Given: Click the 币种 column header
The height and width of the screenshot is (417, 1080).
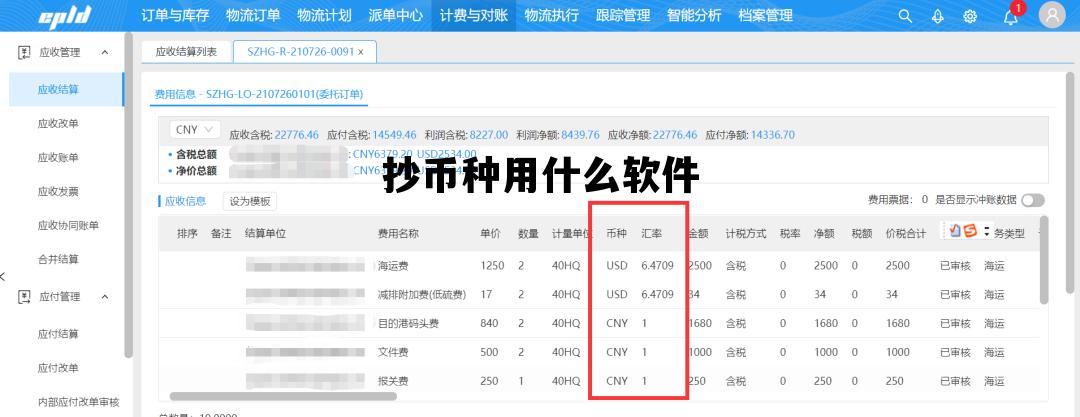Looking at the screenshot, I should coord(616,233).
